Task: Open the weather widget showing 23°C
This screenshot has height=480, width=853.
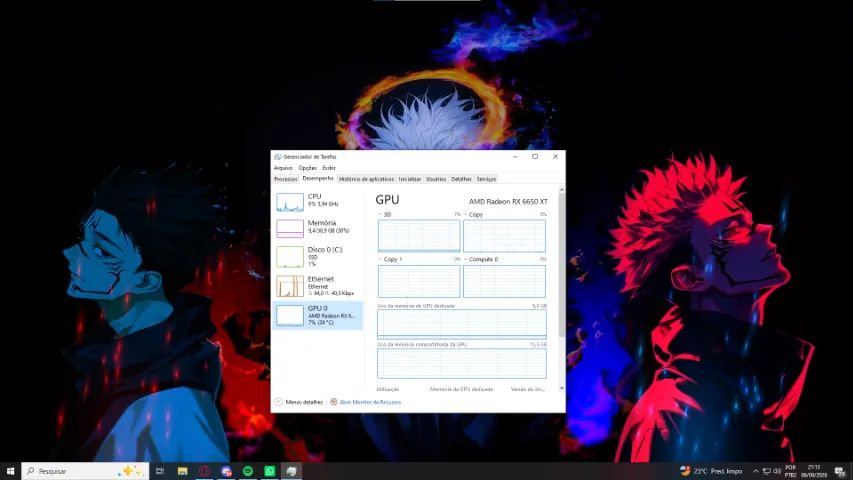Action: (x=711, y=471)
